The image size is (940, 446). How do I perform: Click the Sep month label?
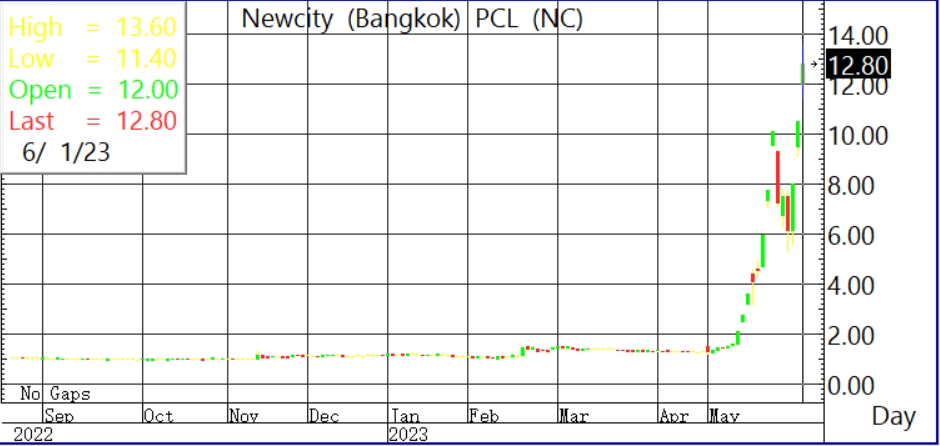[x=59, y=415]
